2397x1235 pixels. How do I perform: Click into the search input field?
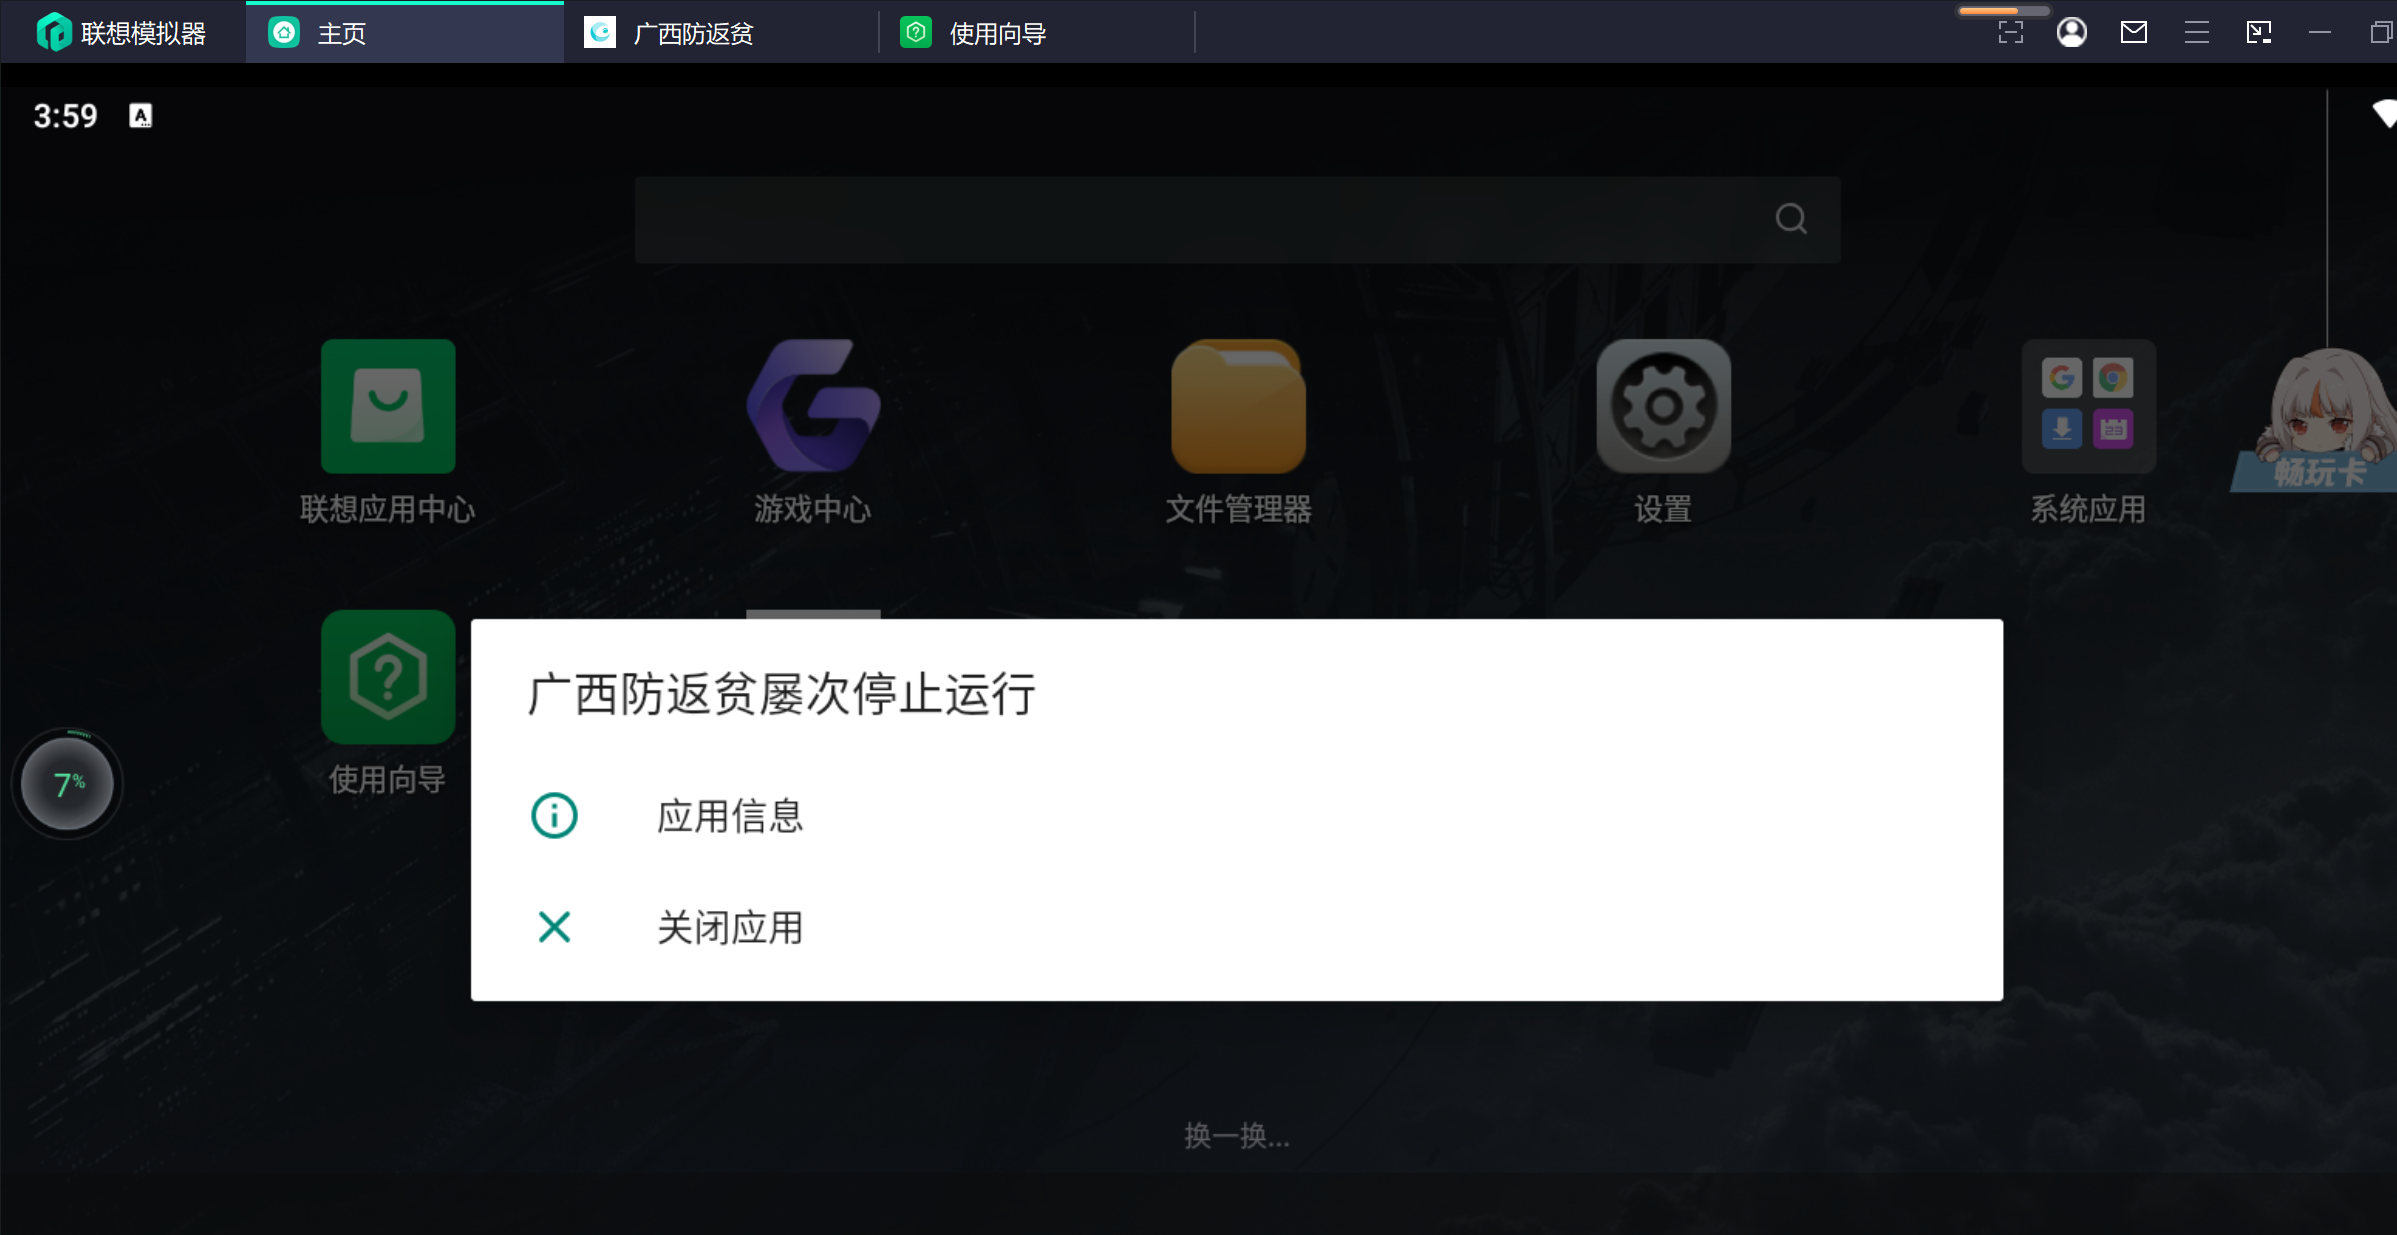[x=1237, y=220]
